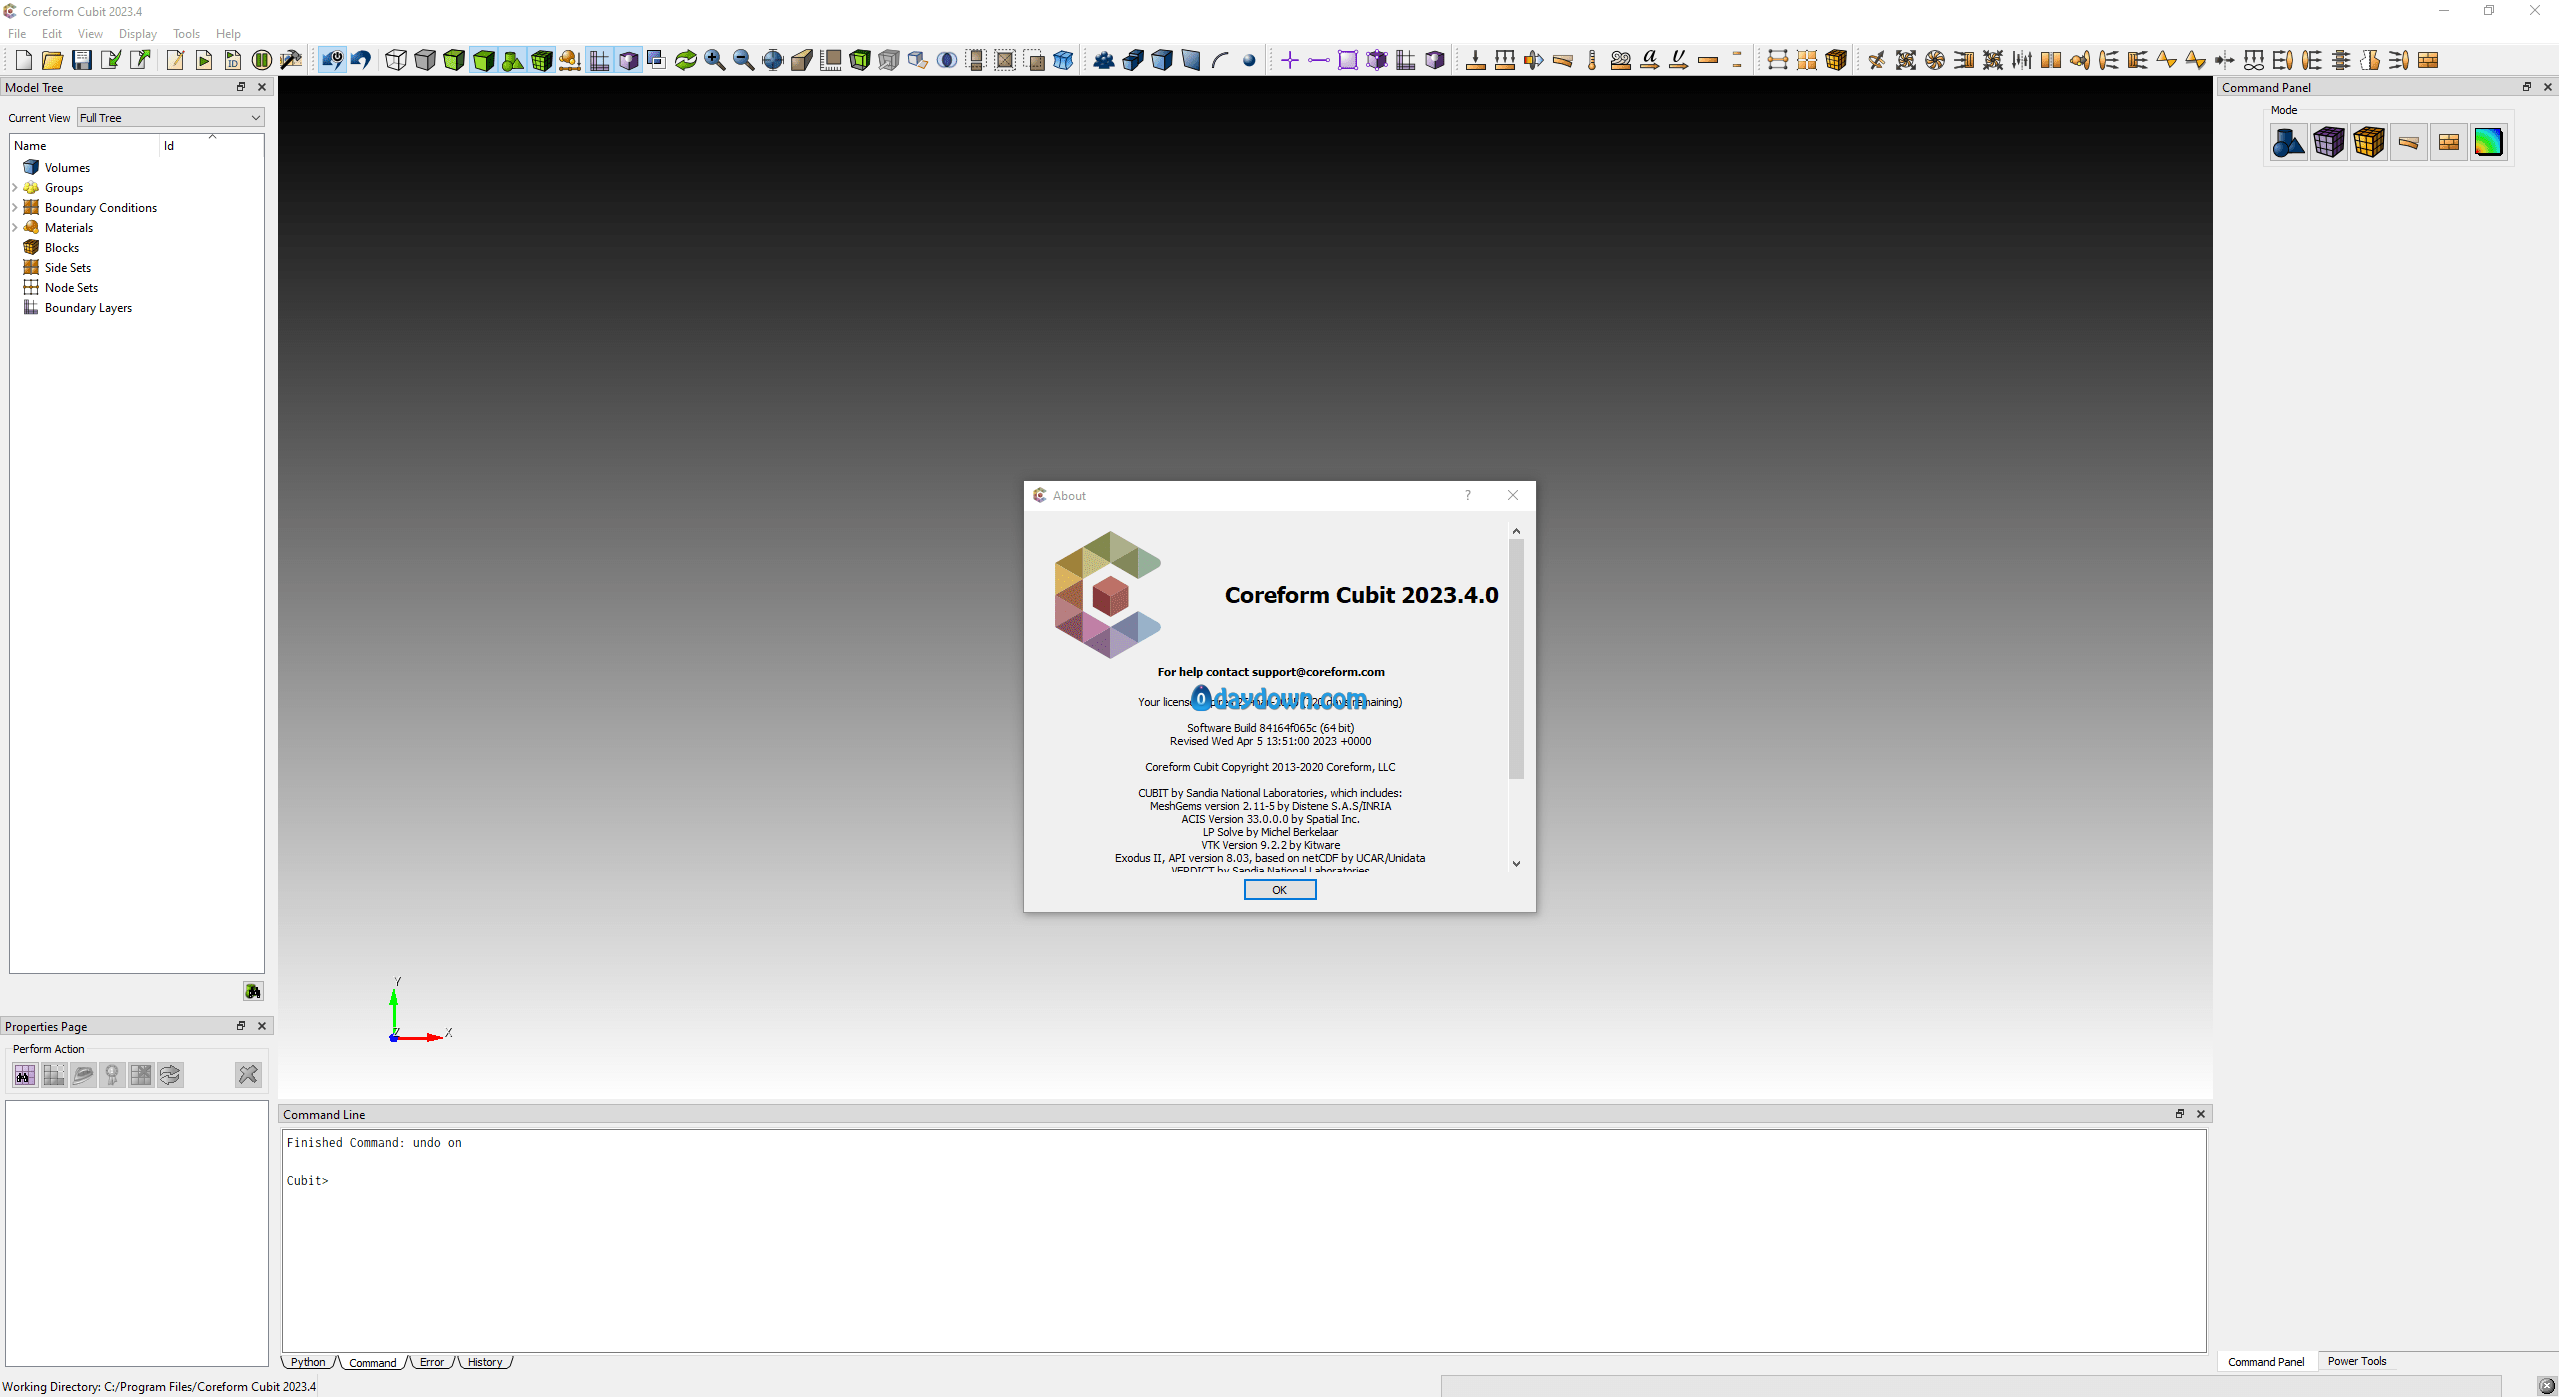Screen dimensions: 2559x1397
Task: Open the File menu
Action: coord(17,33)
